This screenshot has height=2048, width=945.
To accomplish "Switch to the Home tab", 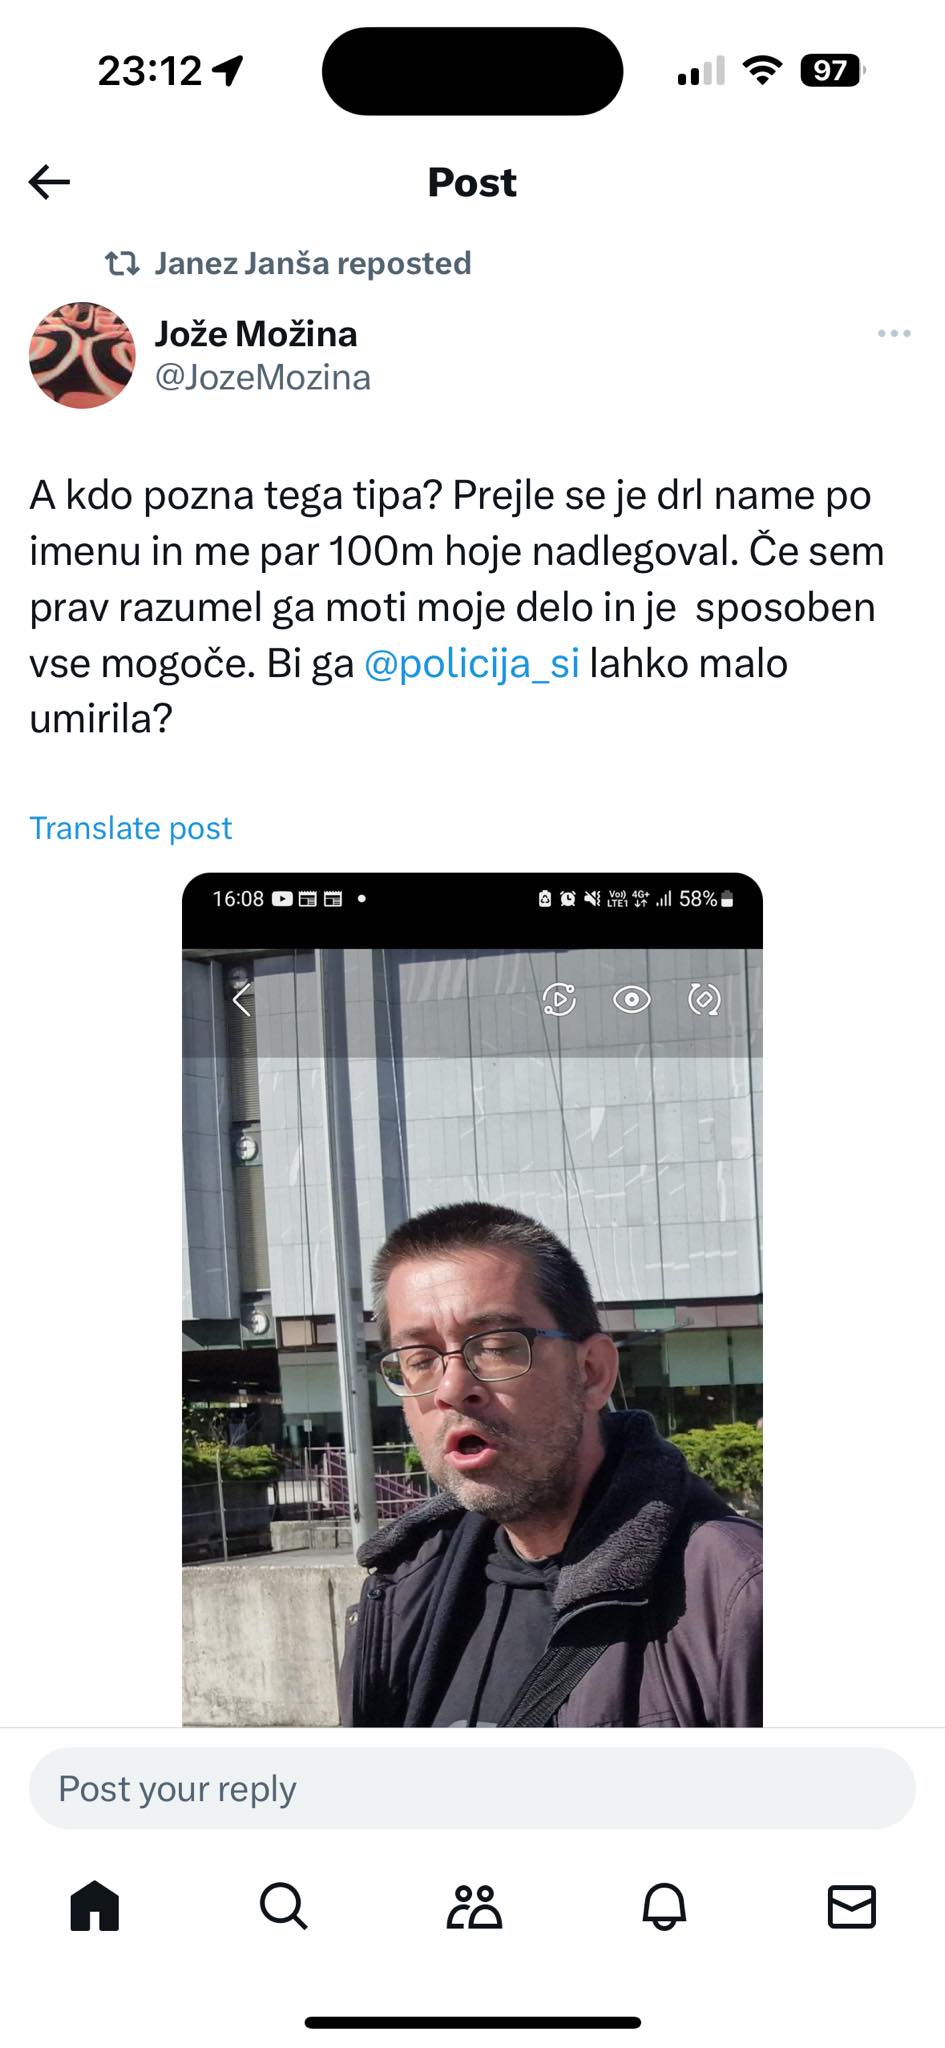I will [x=95, y=1905].
